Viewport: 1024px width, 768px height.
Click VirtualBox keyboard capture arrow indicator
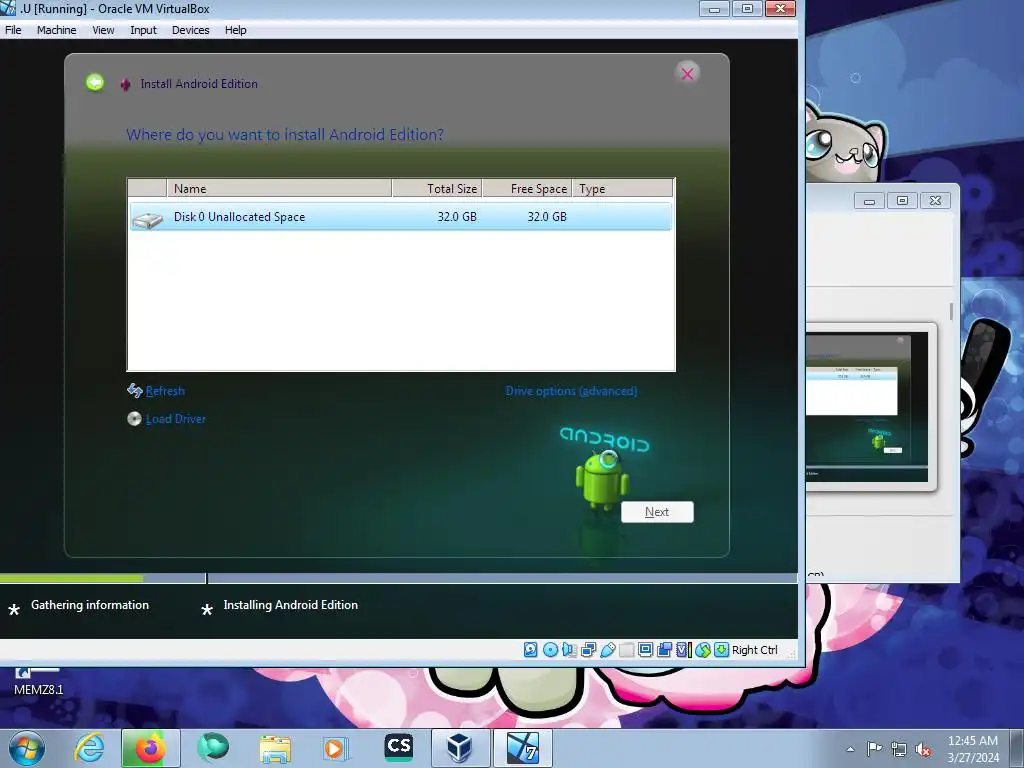[x=721, y=650]
